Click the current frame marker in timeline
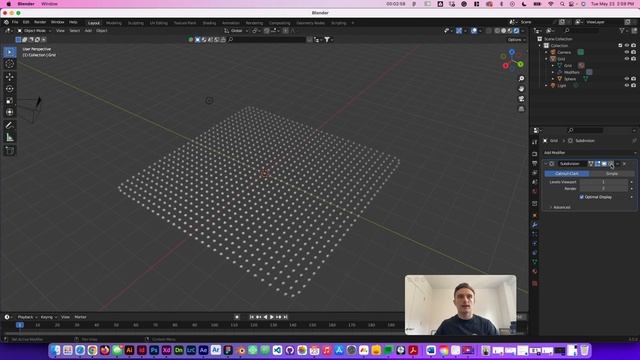Screen dimensions: 640x360 point(20,325)
